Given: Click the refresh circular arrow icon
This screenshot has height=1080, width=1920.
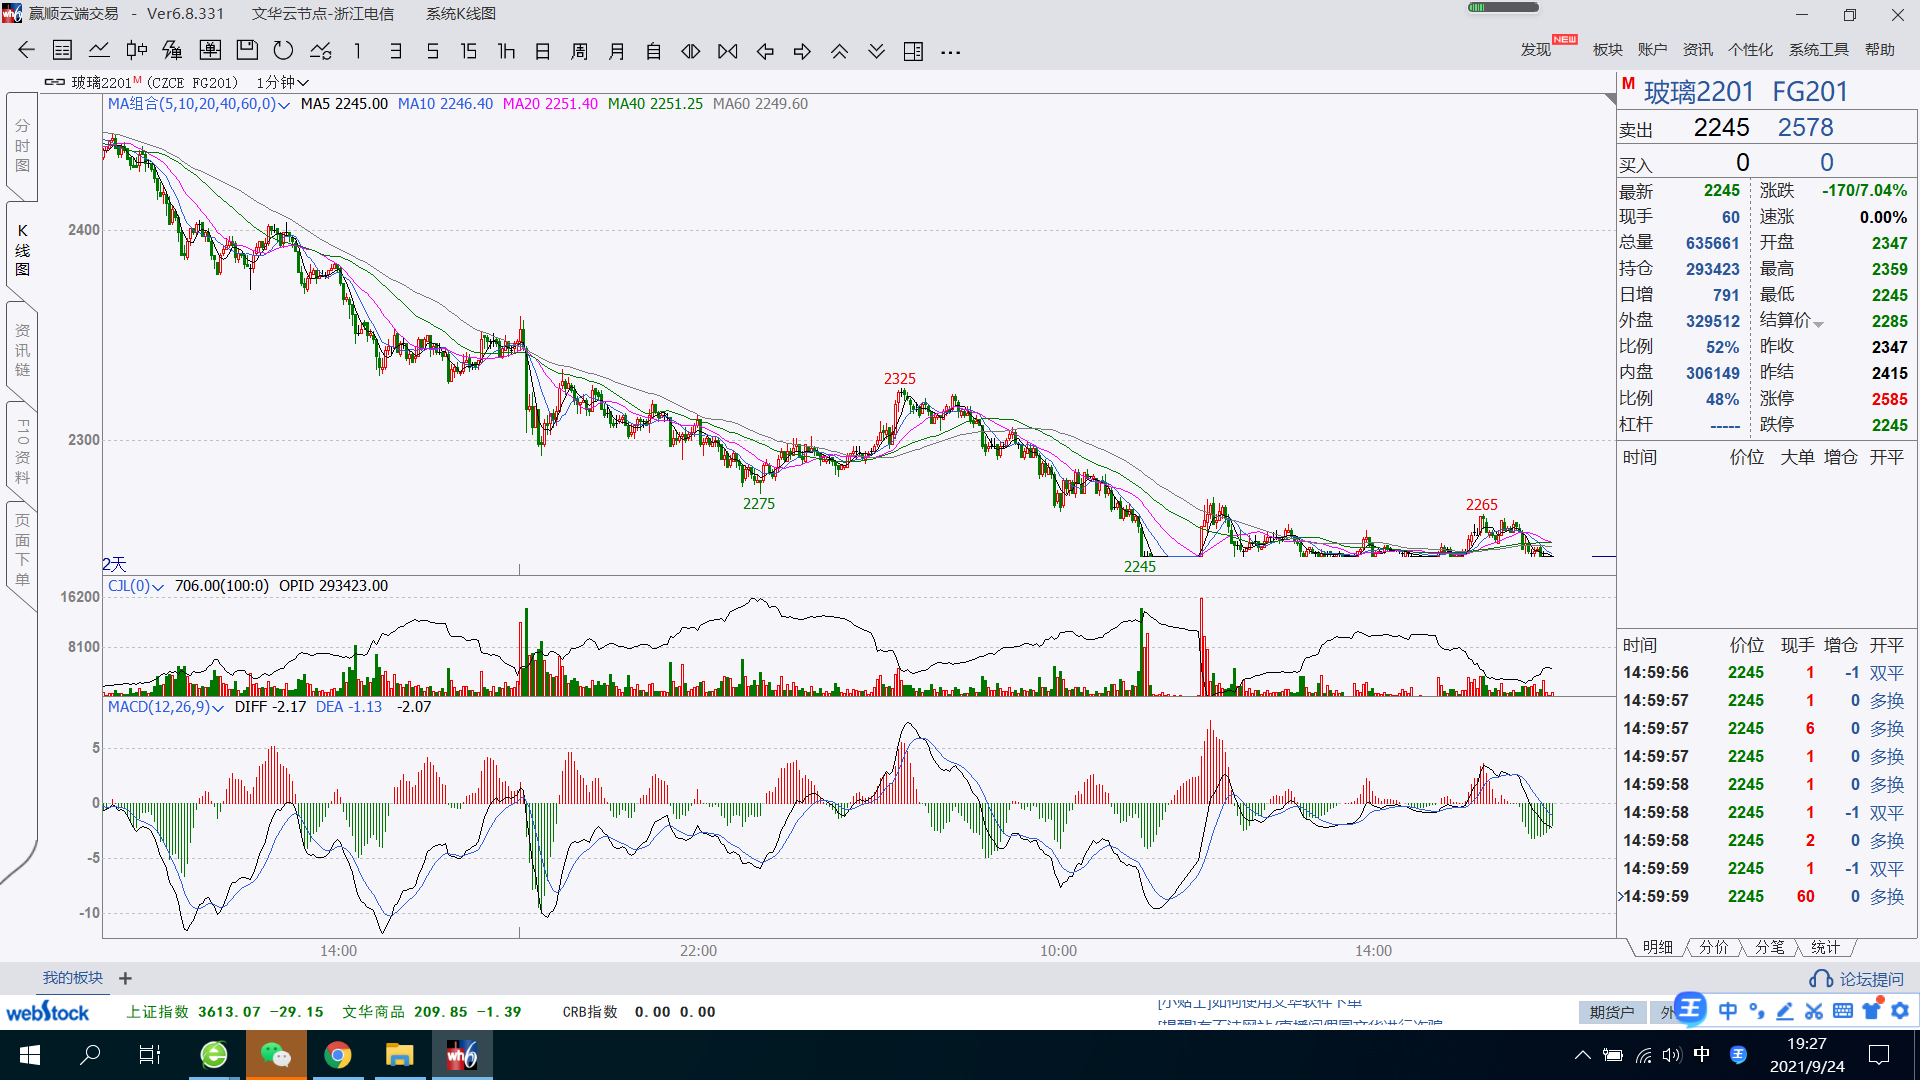Looking at the screenshot, I should click(x=283, y=51).
